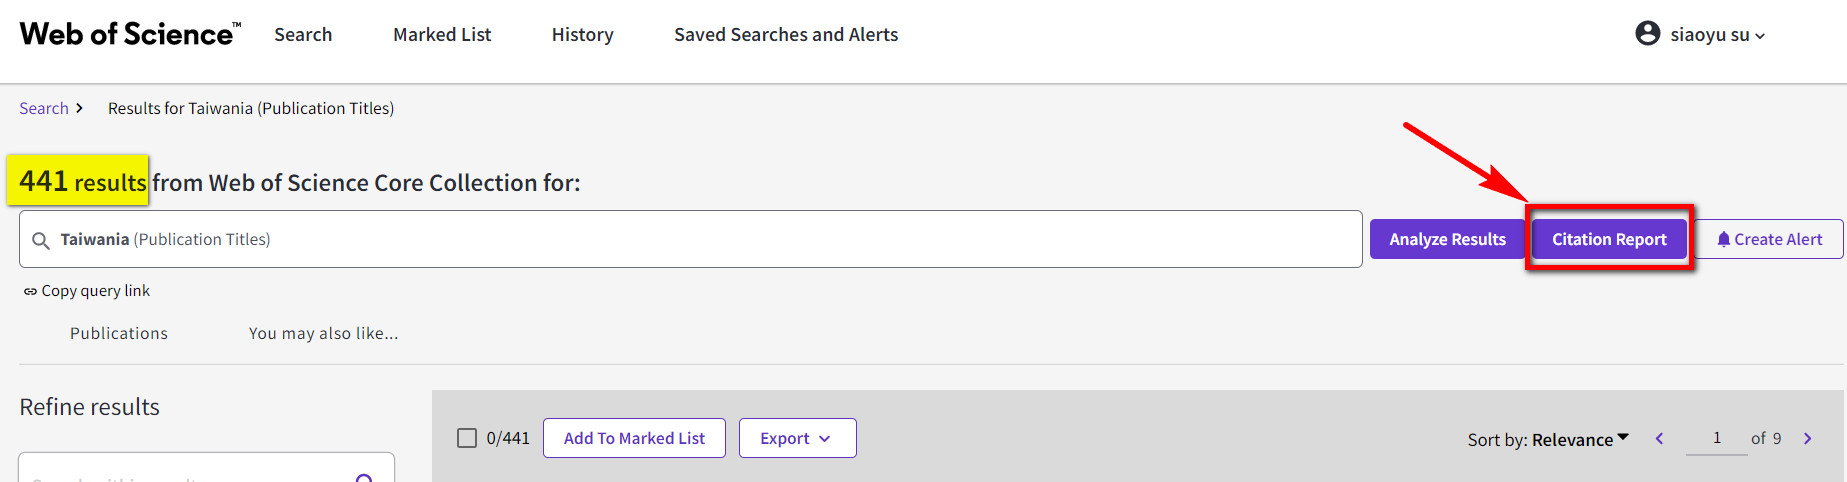Image resolution: width=1847 pixels, height=482 pixels.
Task: Expand the siaoyu su account menu
Action: point(1717,35)
